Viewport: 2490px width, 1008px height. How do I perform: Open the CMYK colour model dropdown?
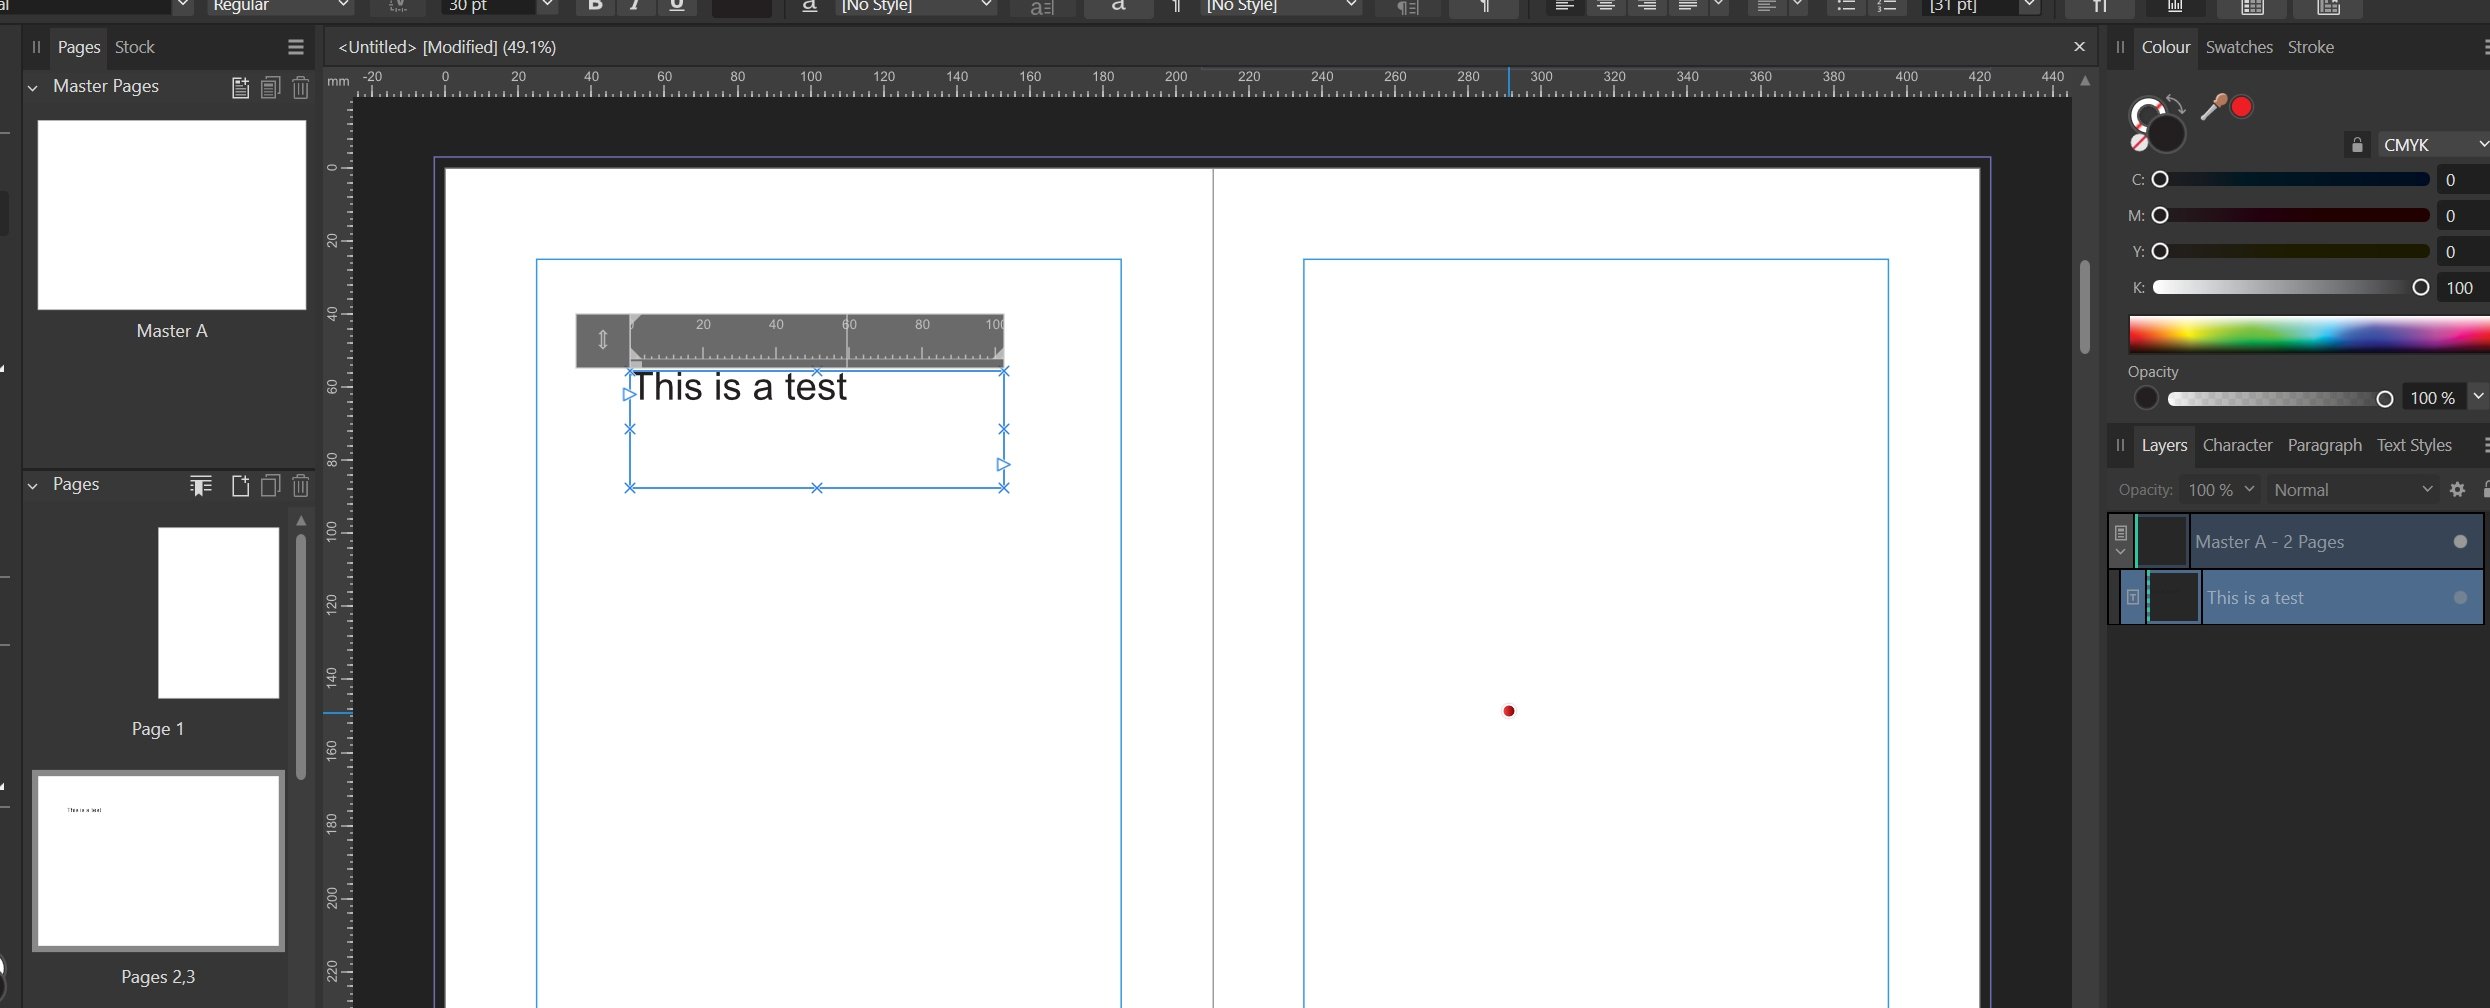click(x=2432, y=143)
